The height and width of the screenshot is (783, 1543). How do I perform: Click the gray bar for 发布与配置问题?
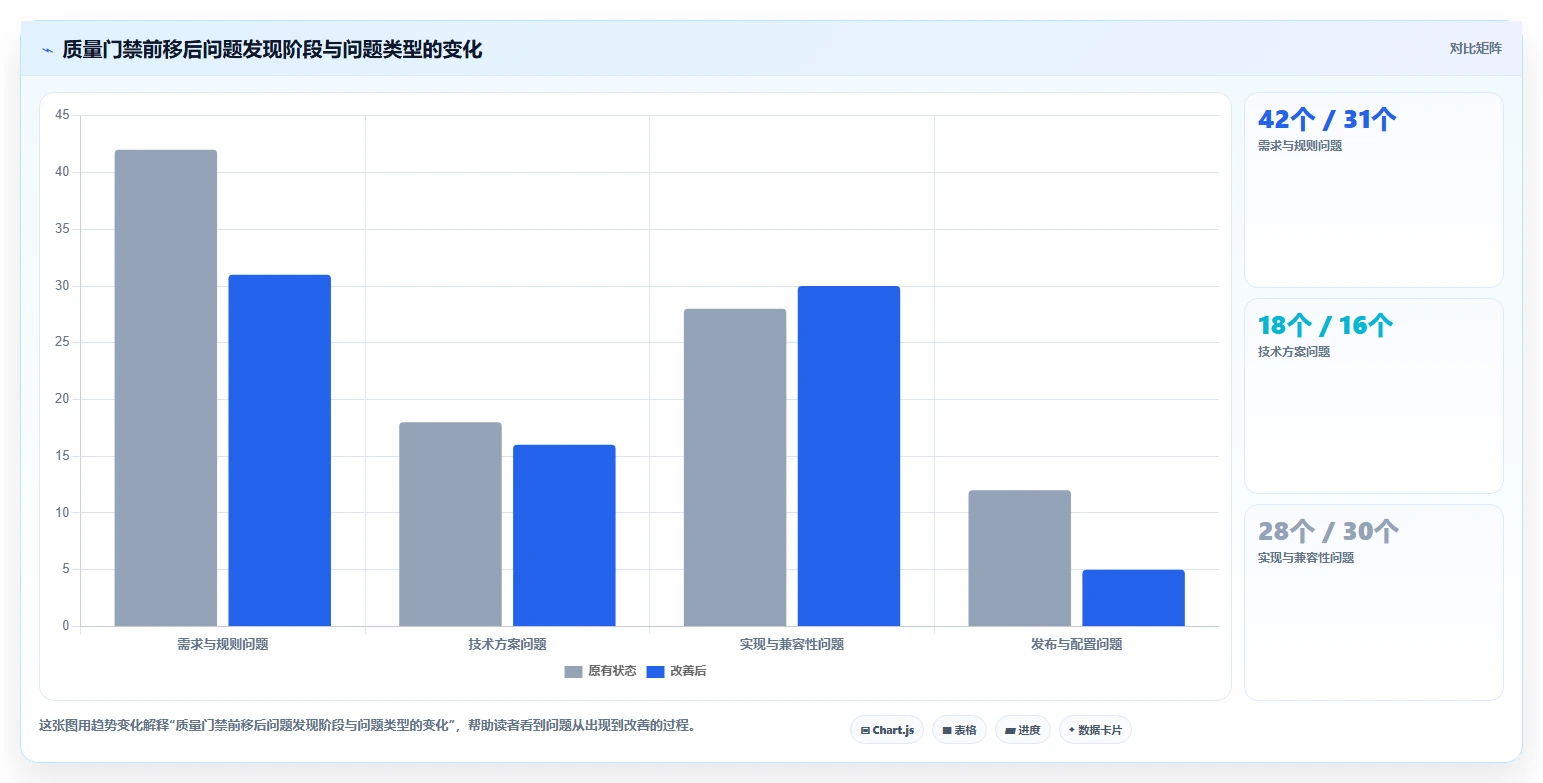coord(1020,558)
